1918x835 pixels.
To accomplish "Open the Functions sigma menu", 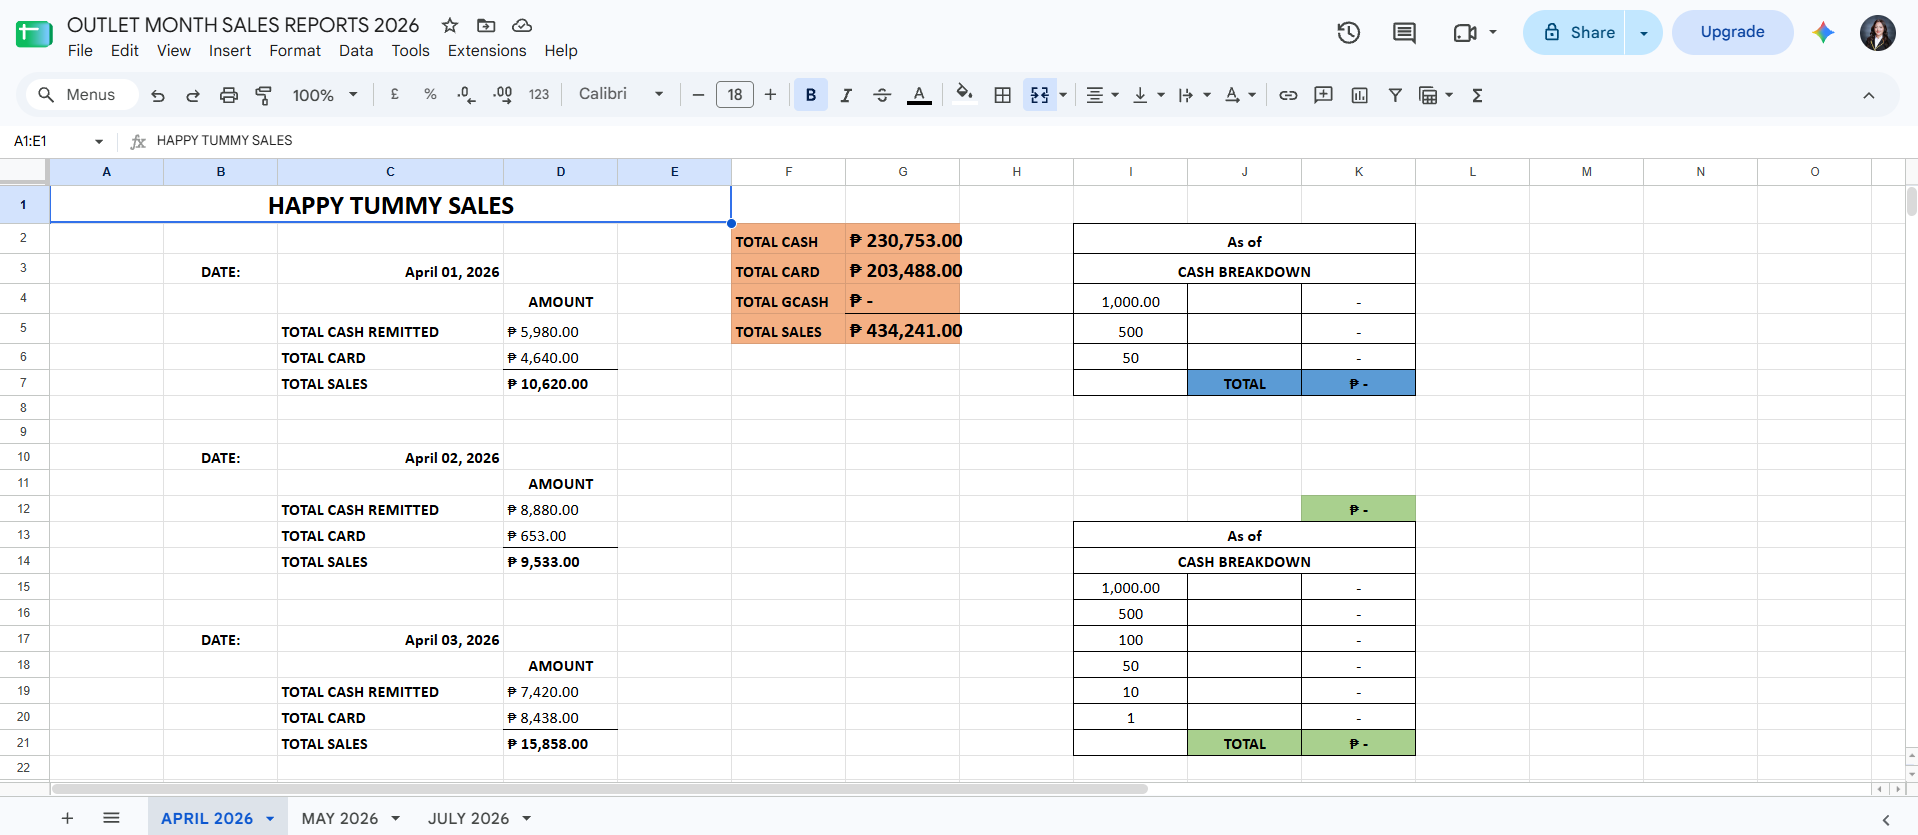I will click(x=1477, y=95).
